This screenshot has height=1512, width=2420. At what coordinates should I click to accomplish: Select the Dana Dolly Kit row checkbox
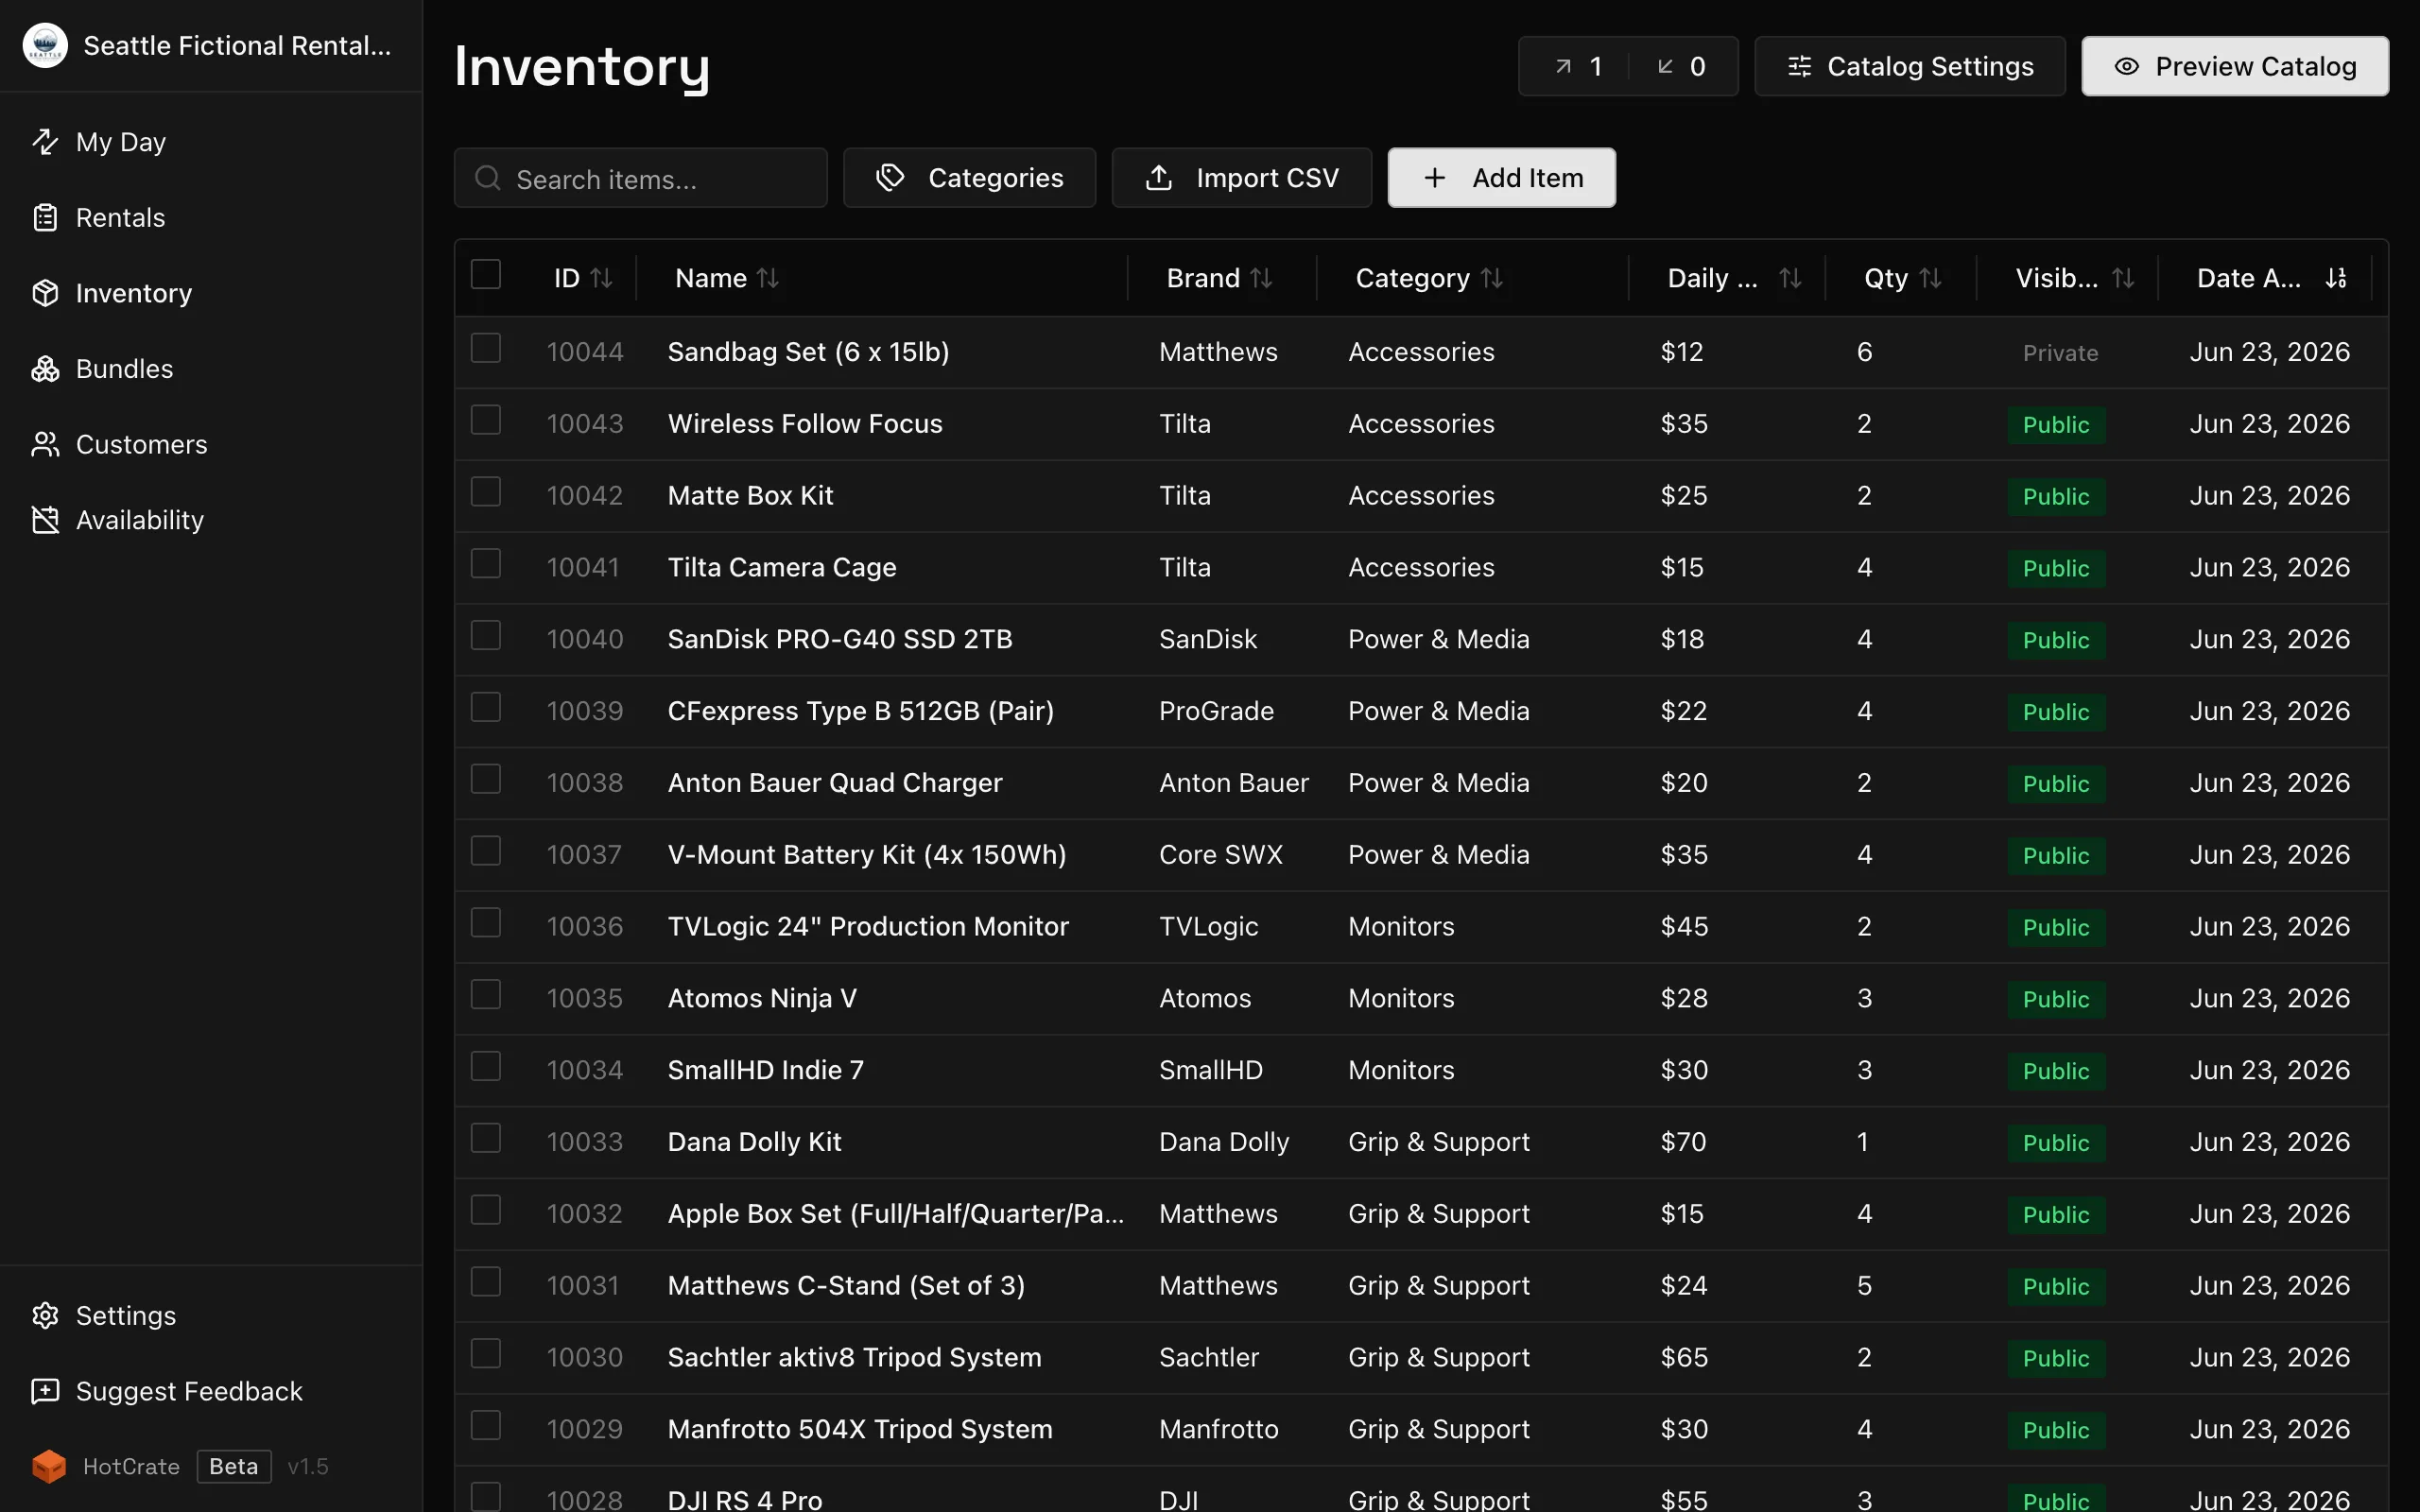[486, 1138]
